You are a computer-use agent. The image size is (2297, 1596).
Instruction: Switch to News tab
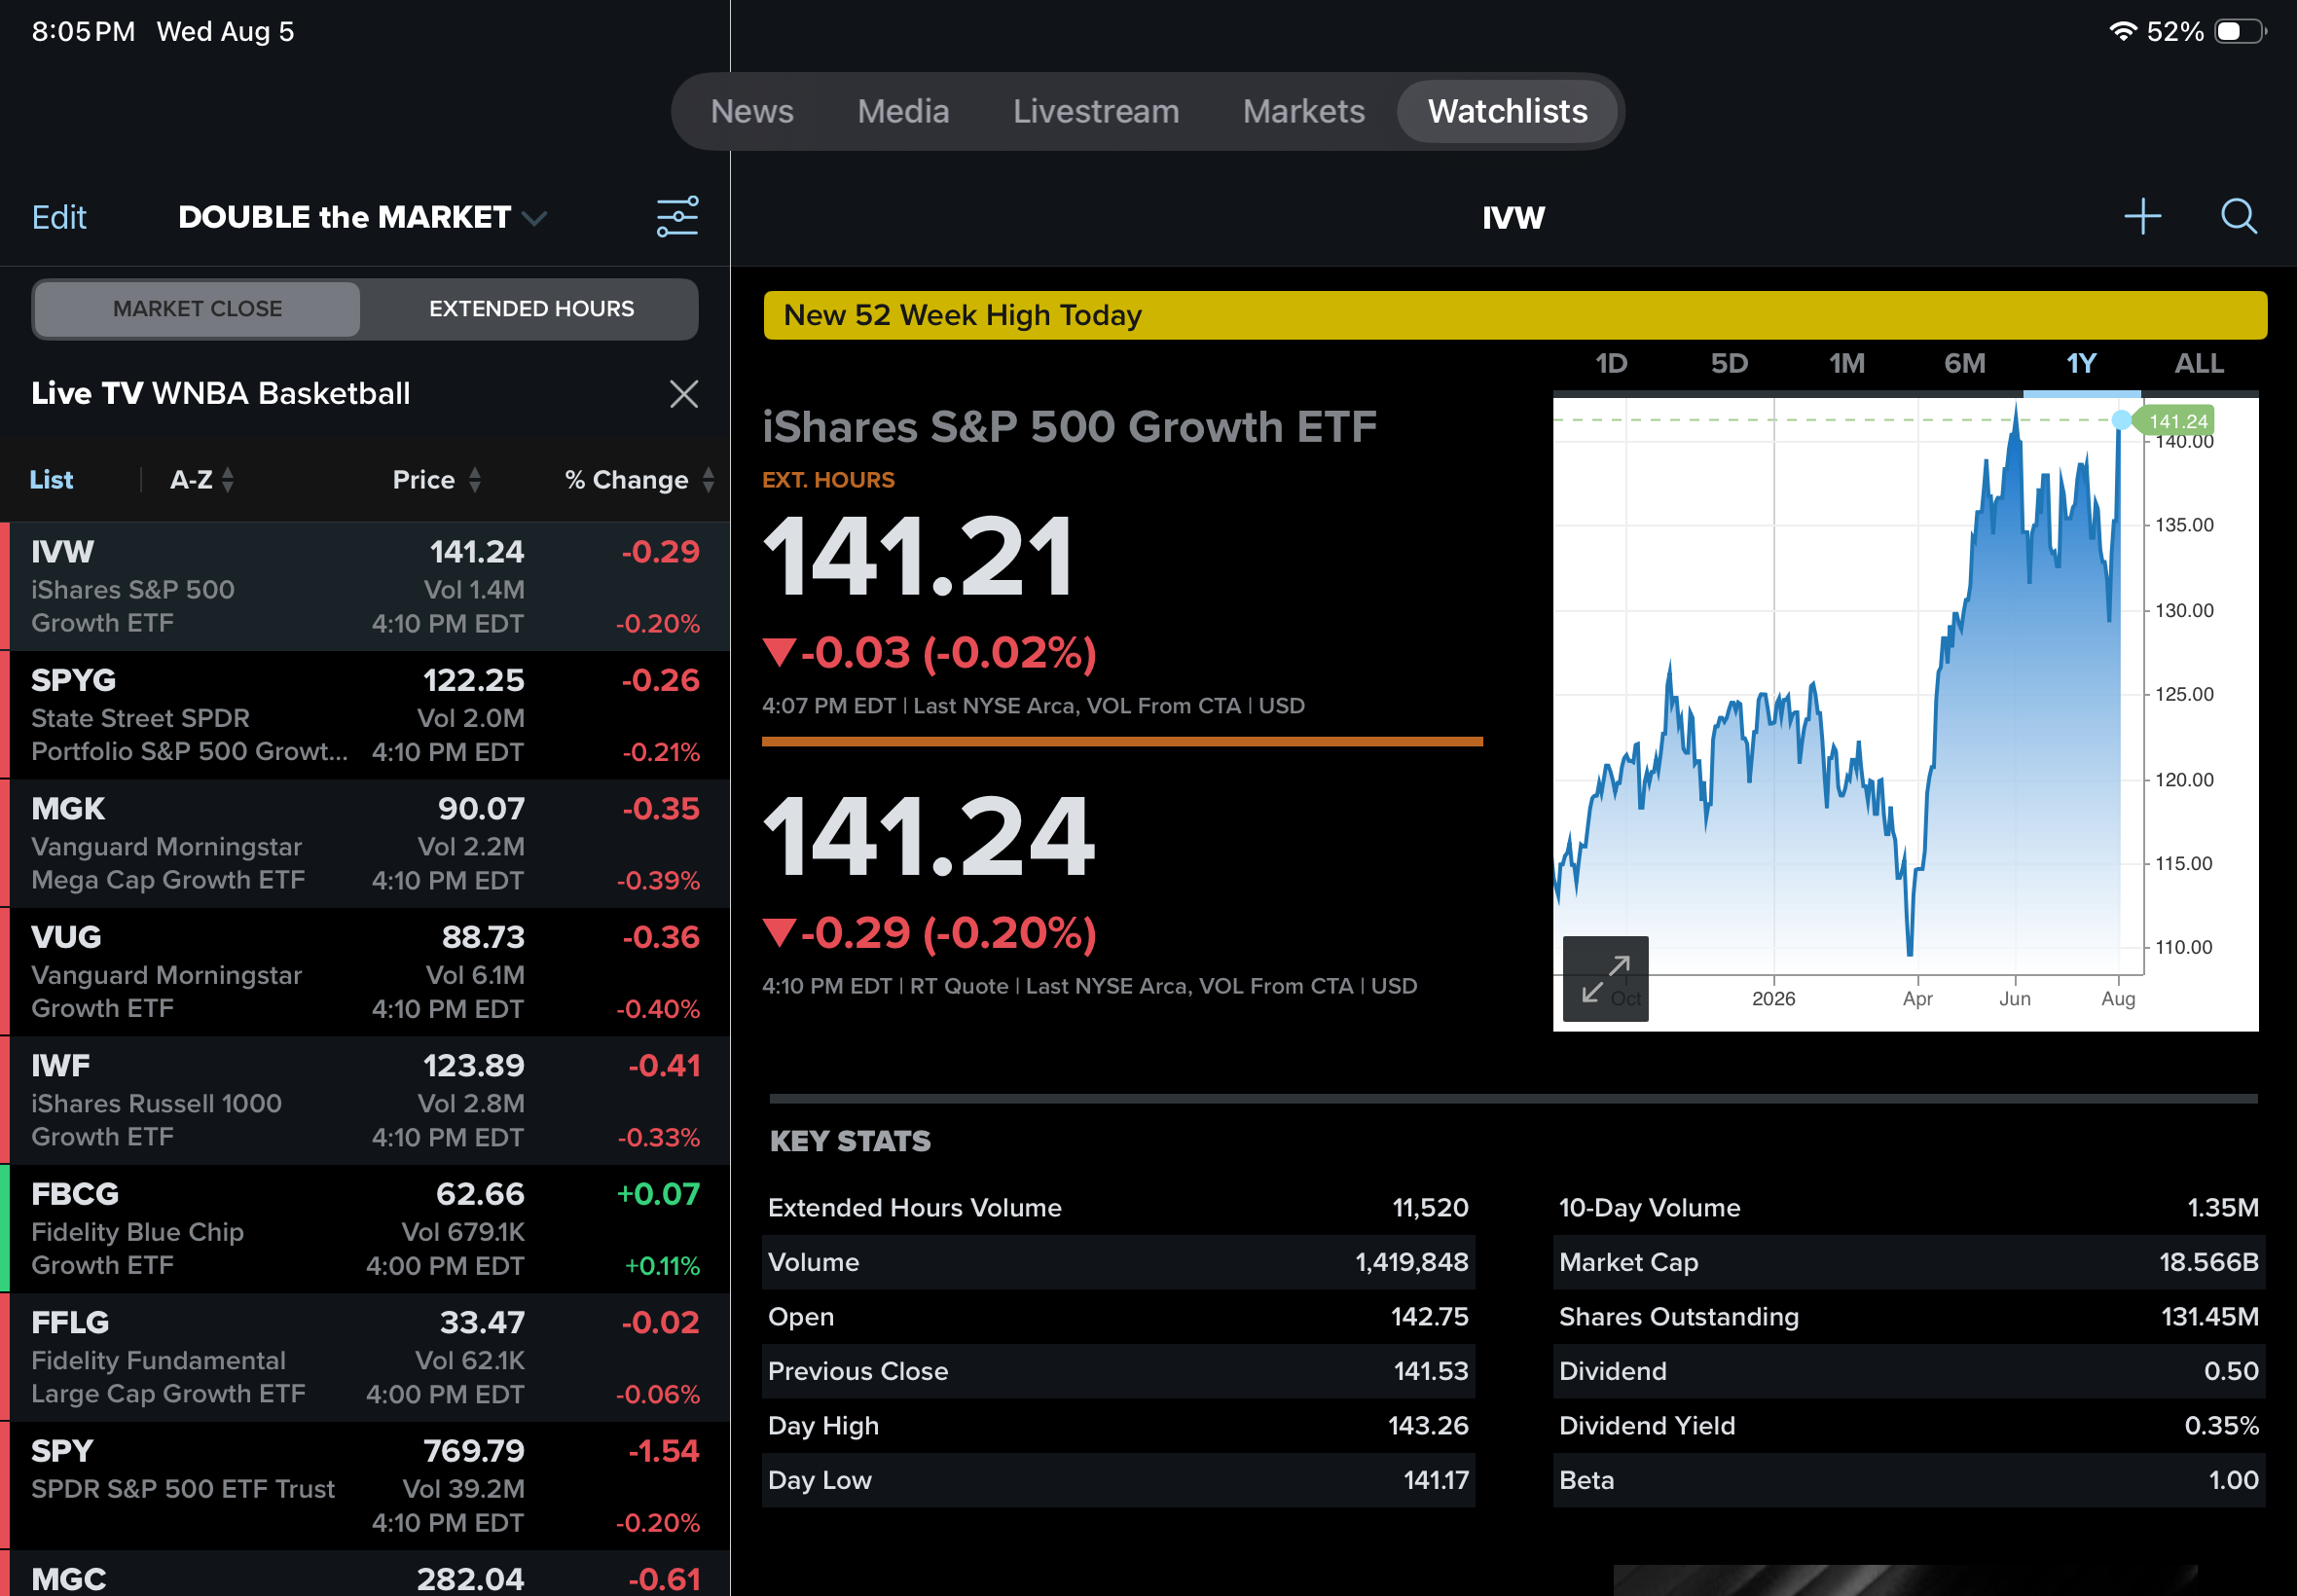(x=752, y=111)
